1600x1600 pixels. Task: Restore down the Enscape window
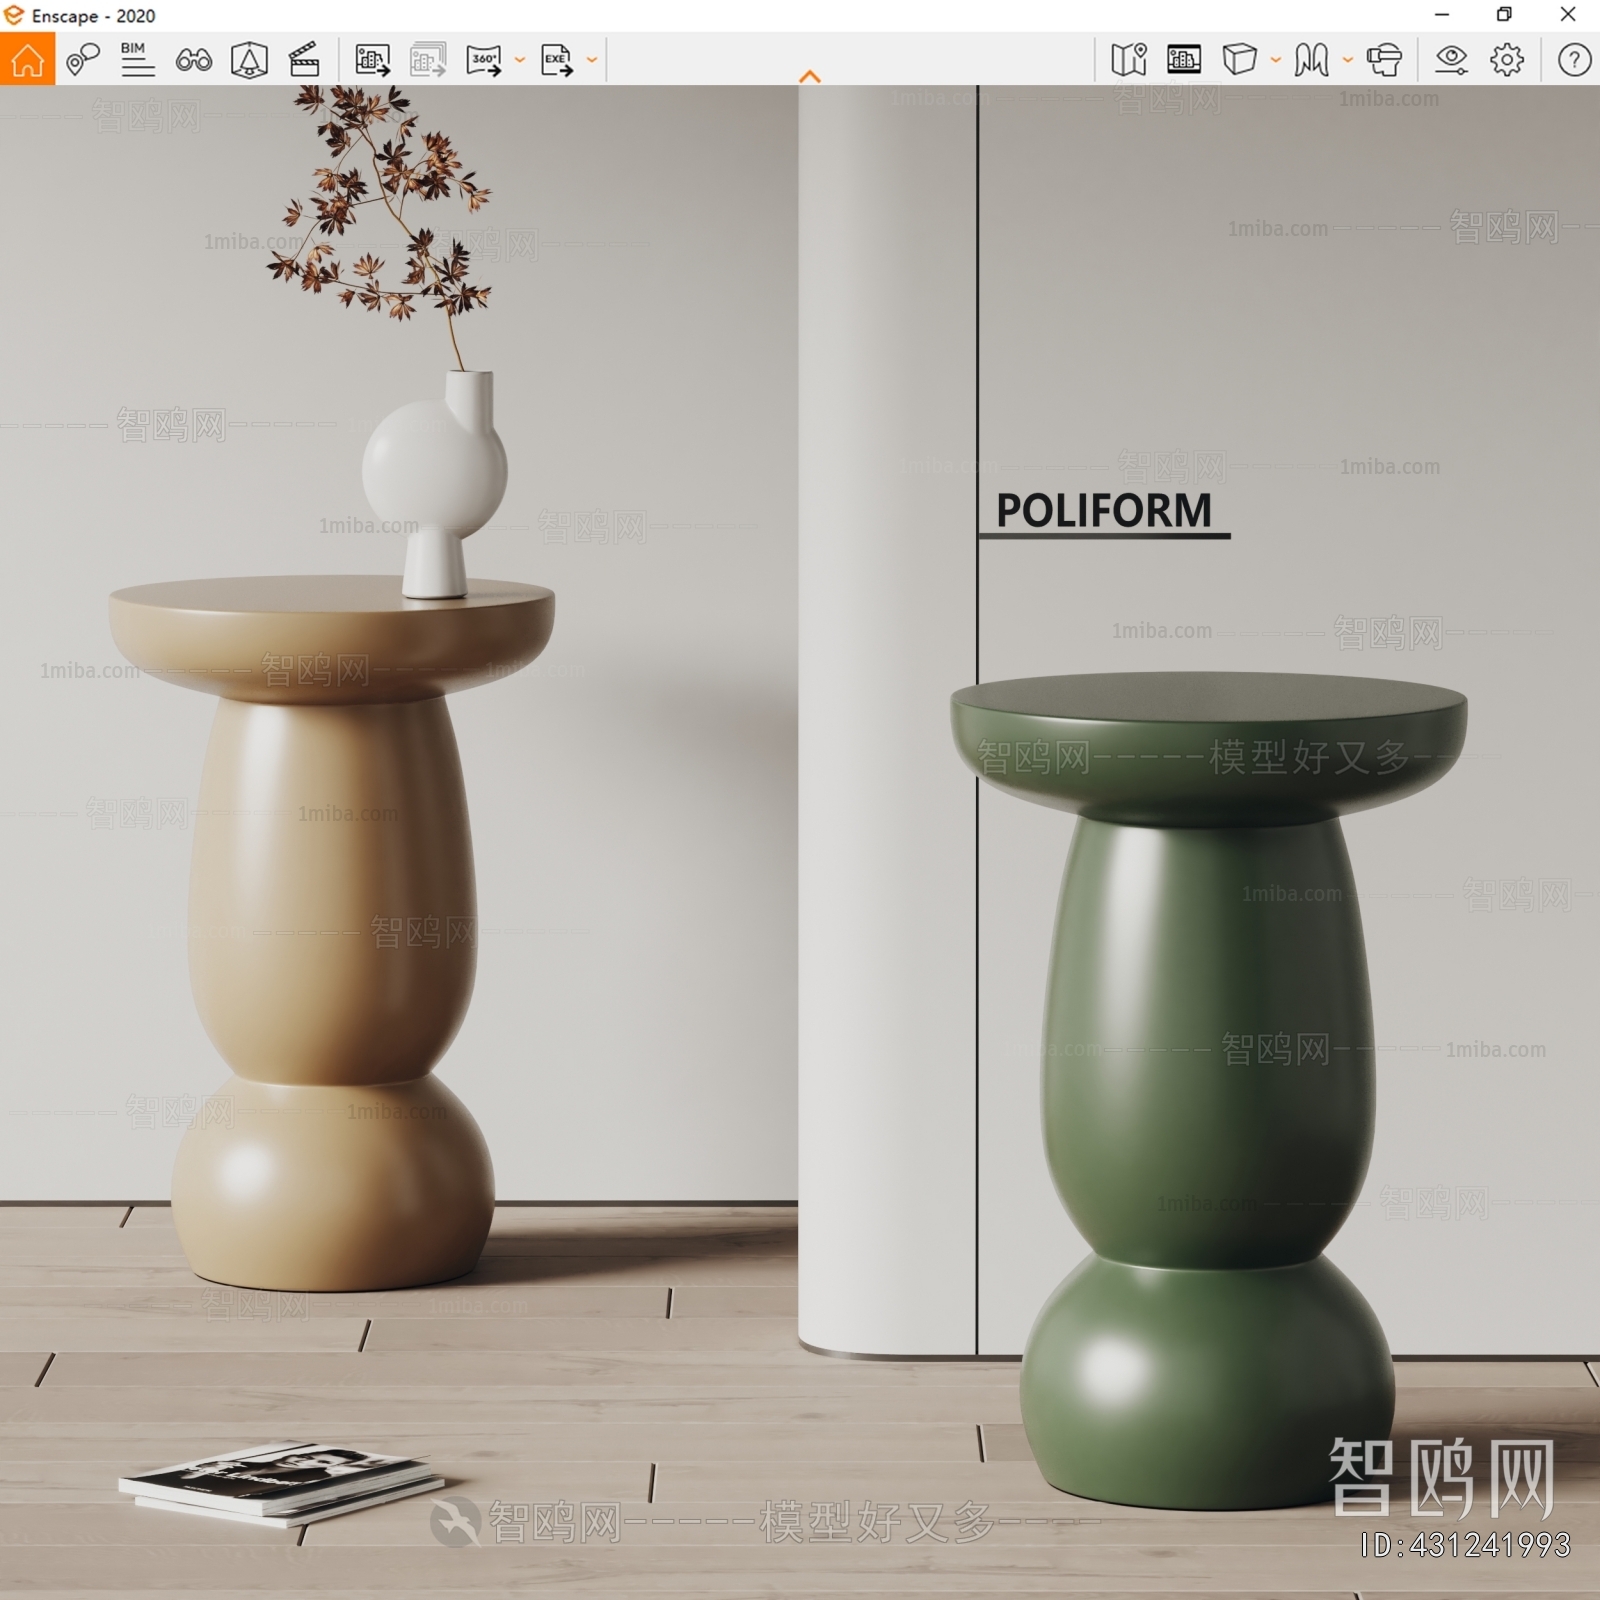pyautogui.click(x=1504, y=15)
